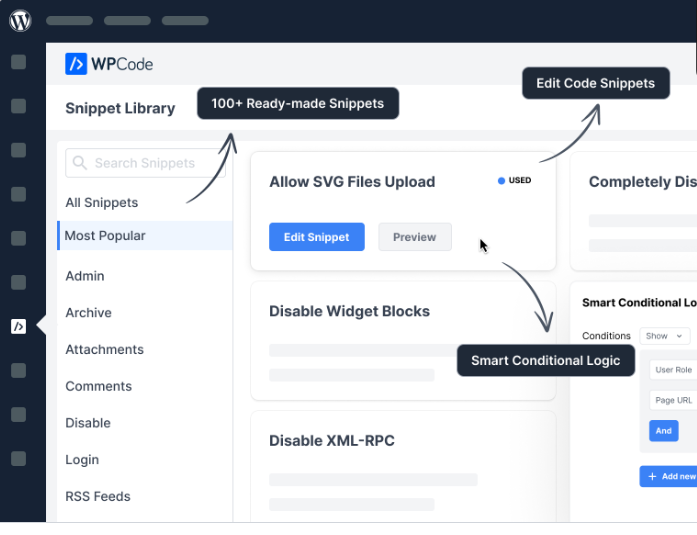
Task: Open the Disable XML-RPC card
Action: (403, 467)
